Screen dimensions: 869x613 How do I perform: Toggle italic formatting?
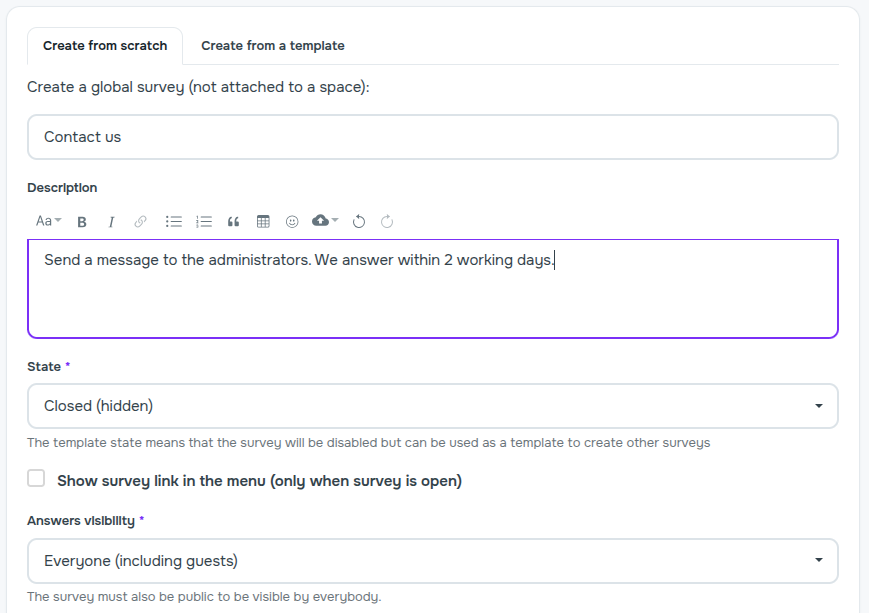(x=111, y=222)
